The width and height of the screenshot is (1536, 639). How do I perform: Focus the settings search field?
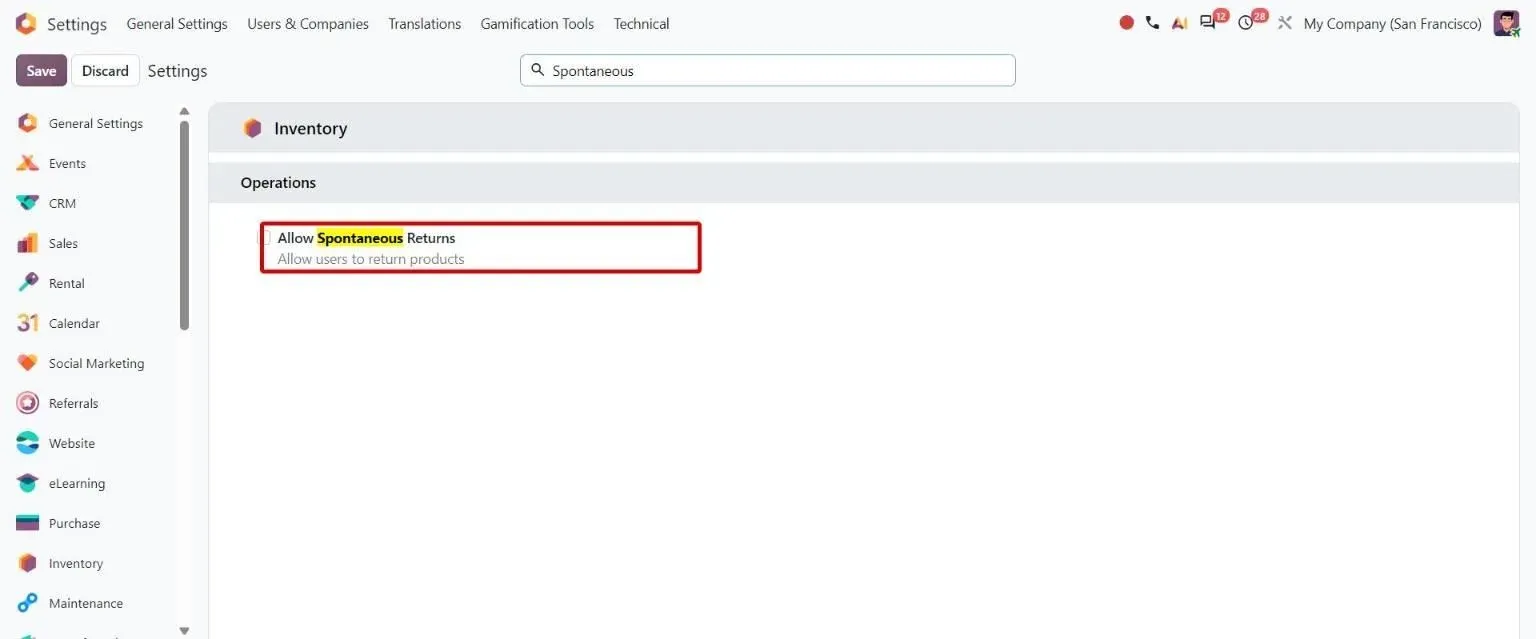(767, 70)
